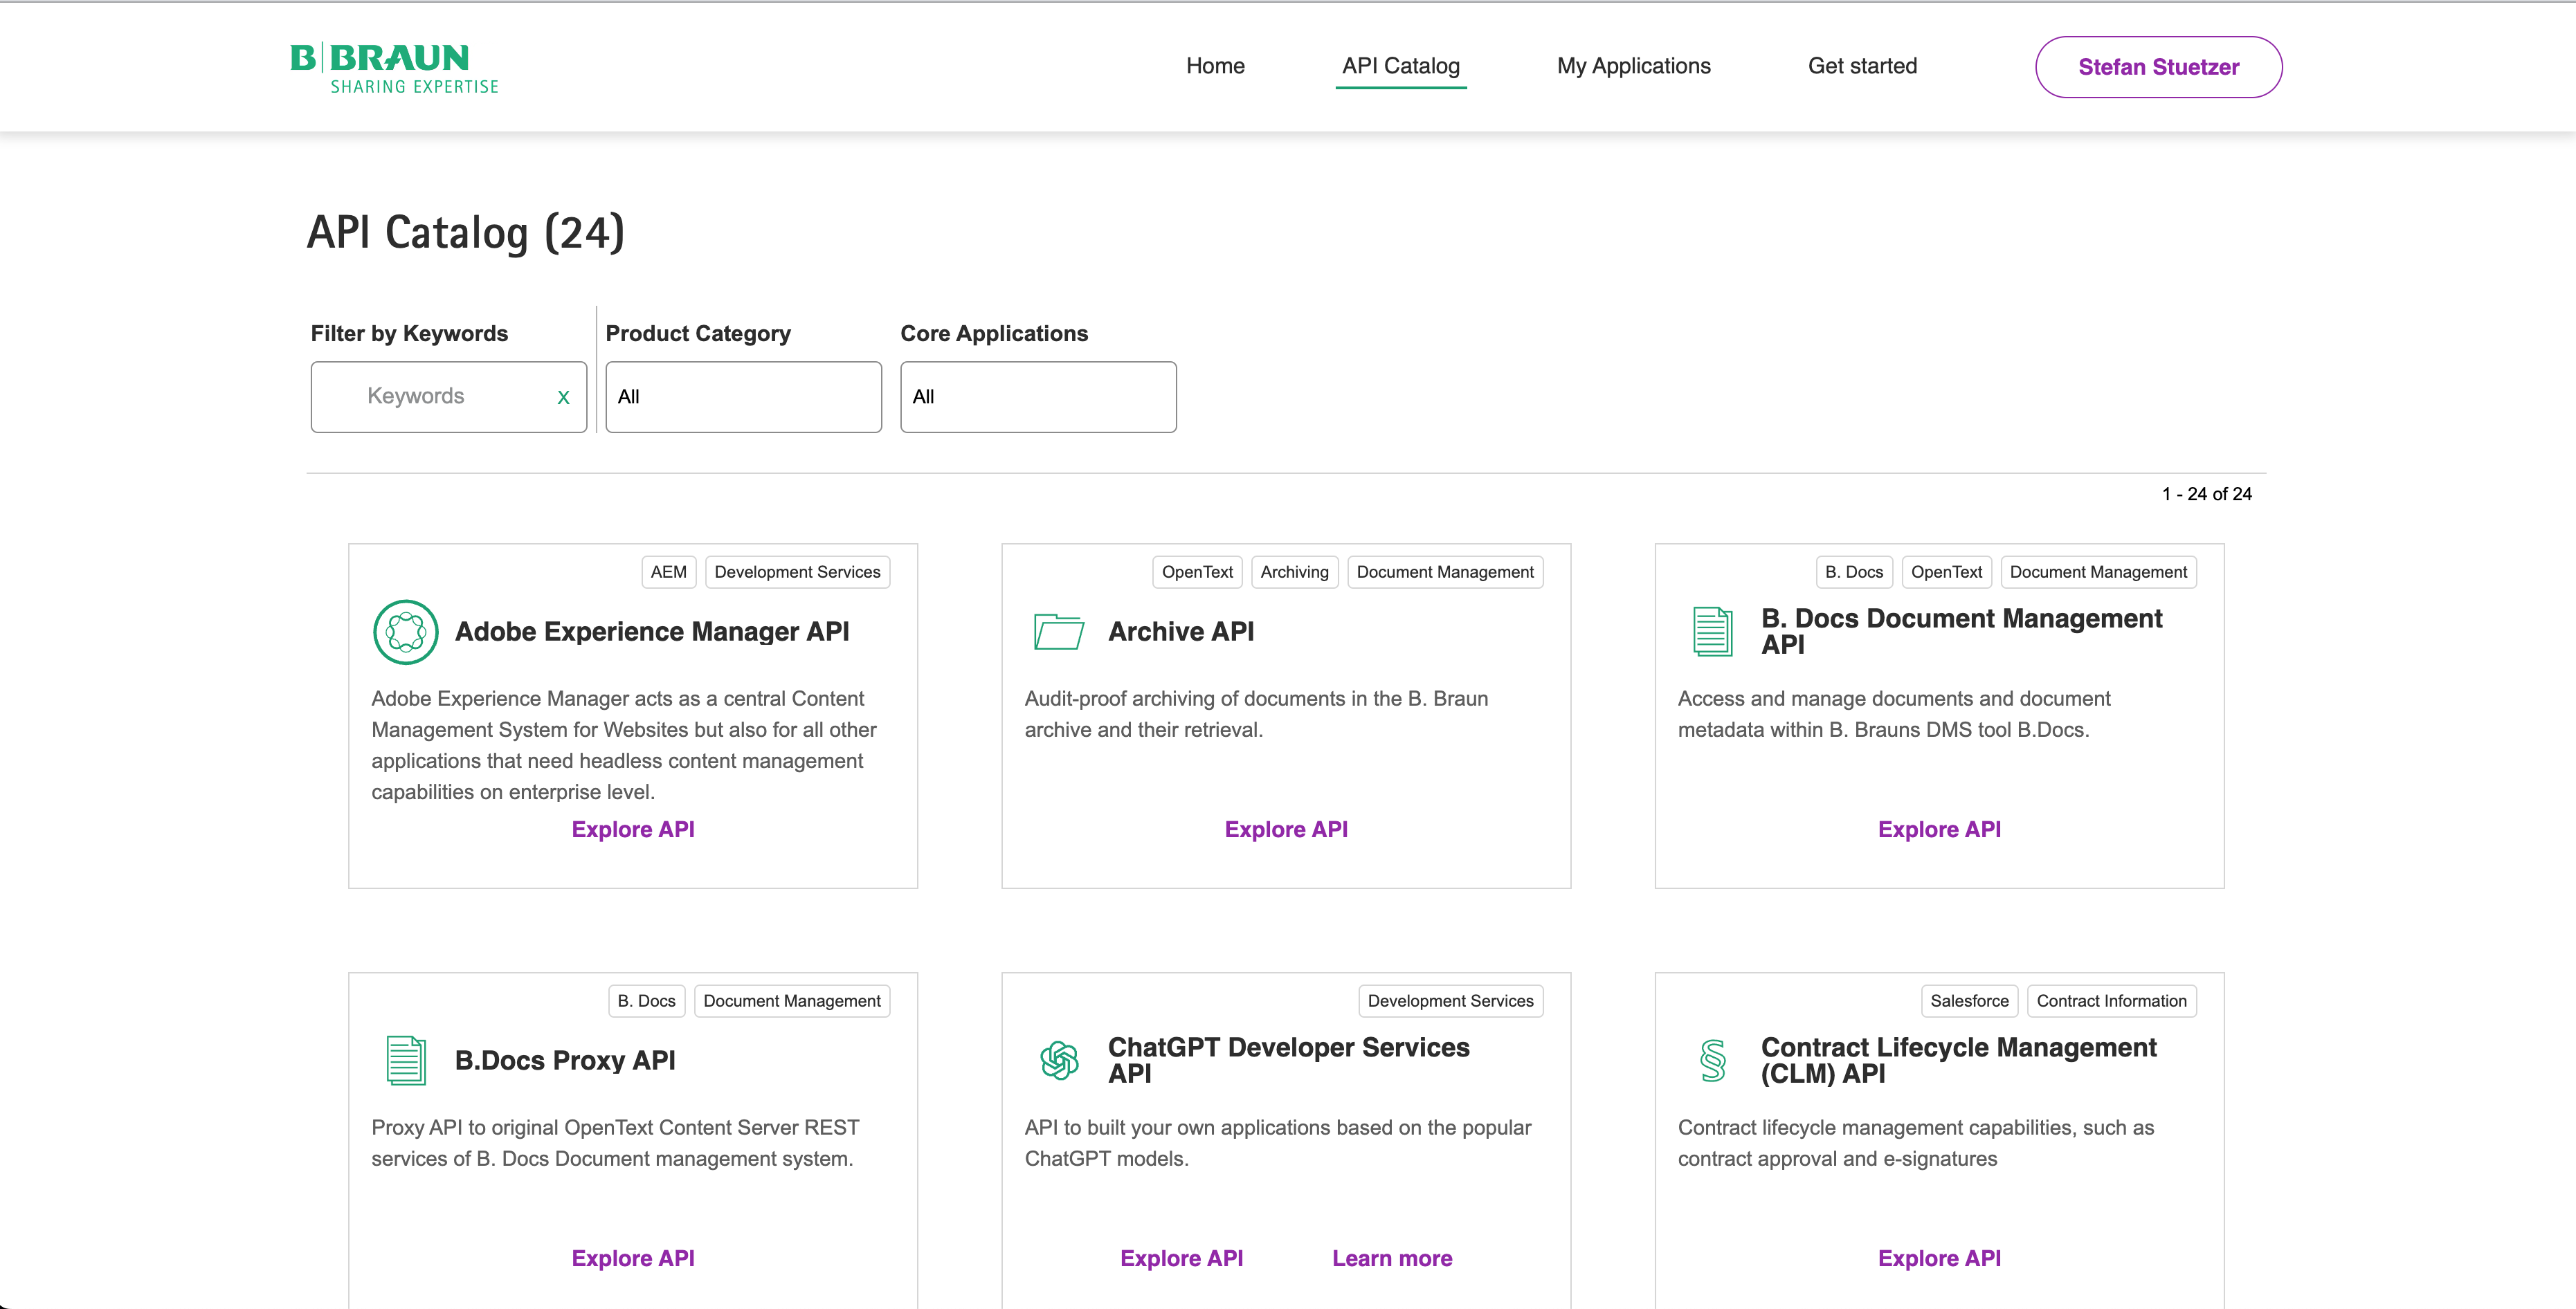
Task: Open the Product Category dropdown
Action: point(743,397)
